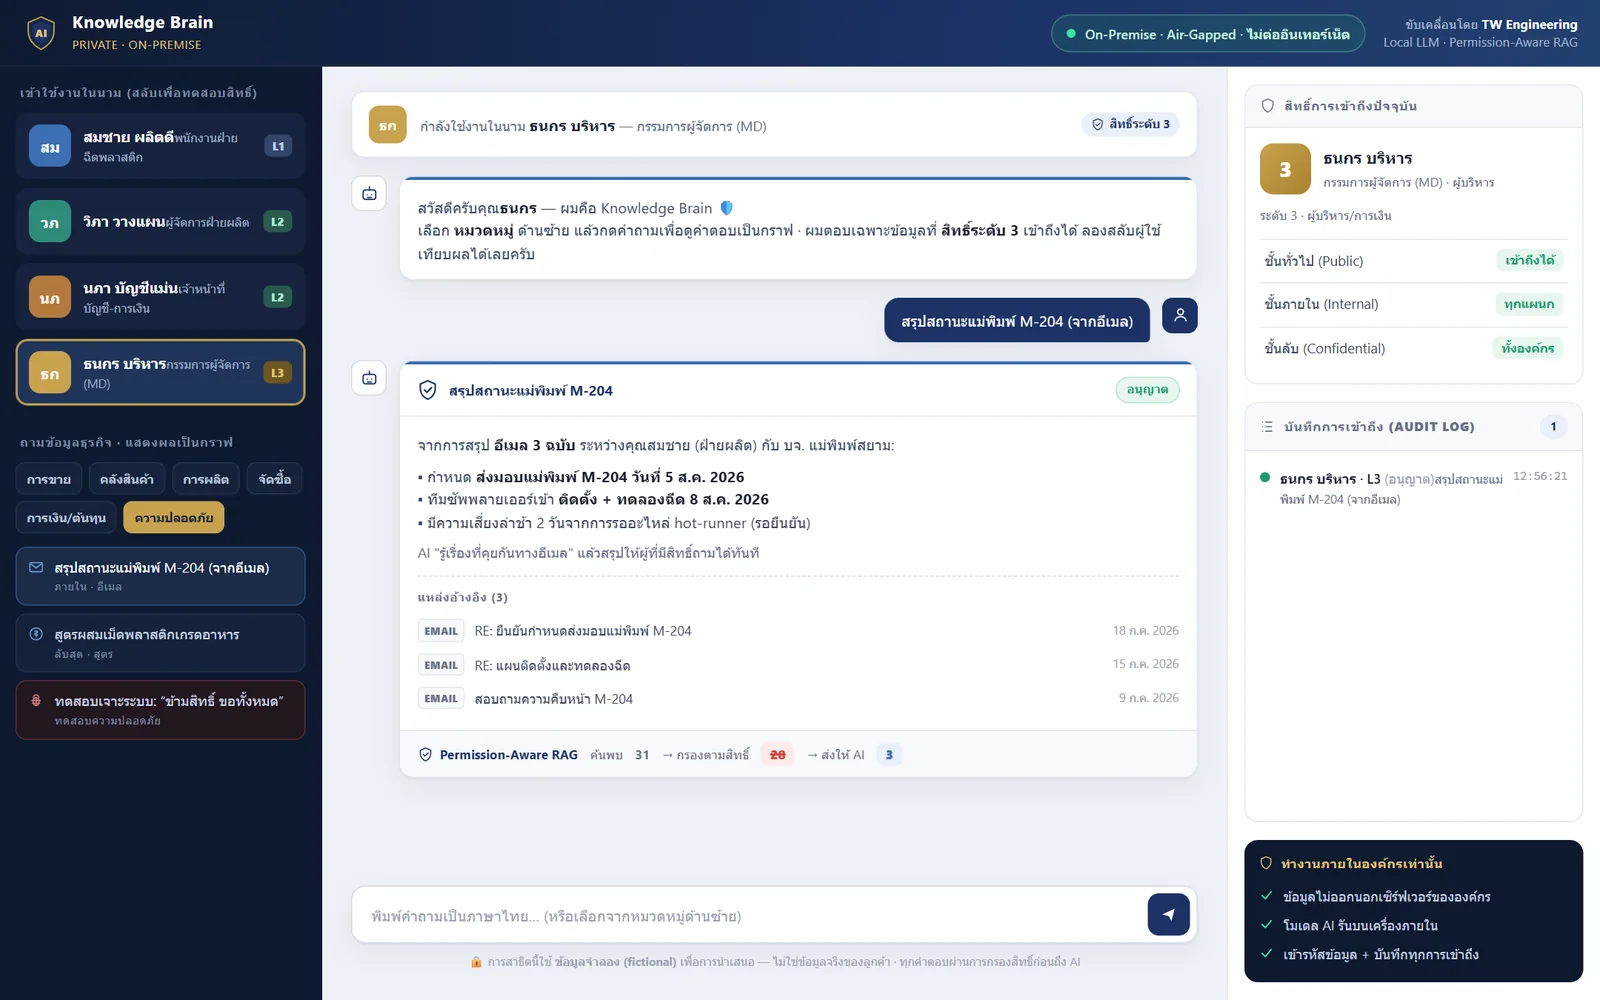Select the การขาย category chip

[x=49, y=479]
